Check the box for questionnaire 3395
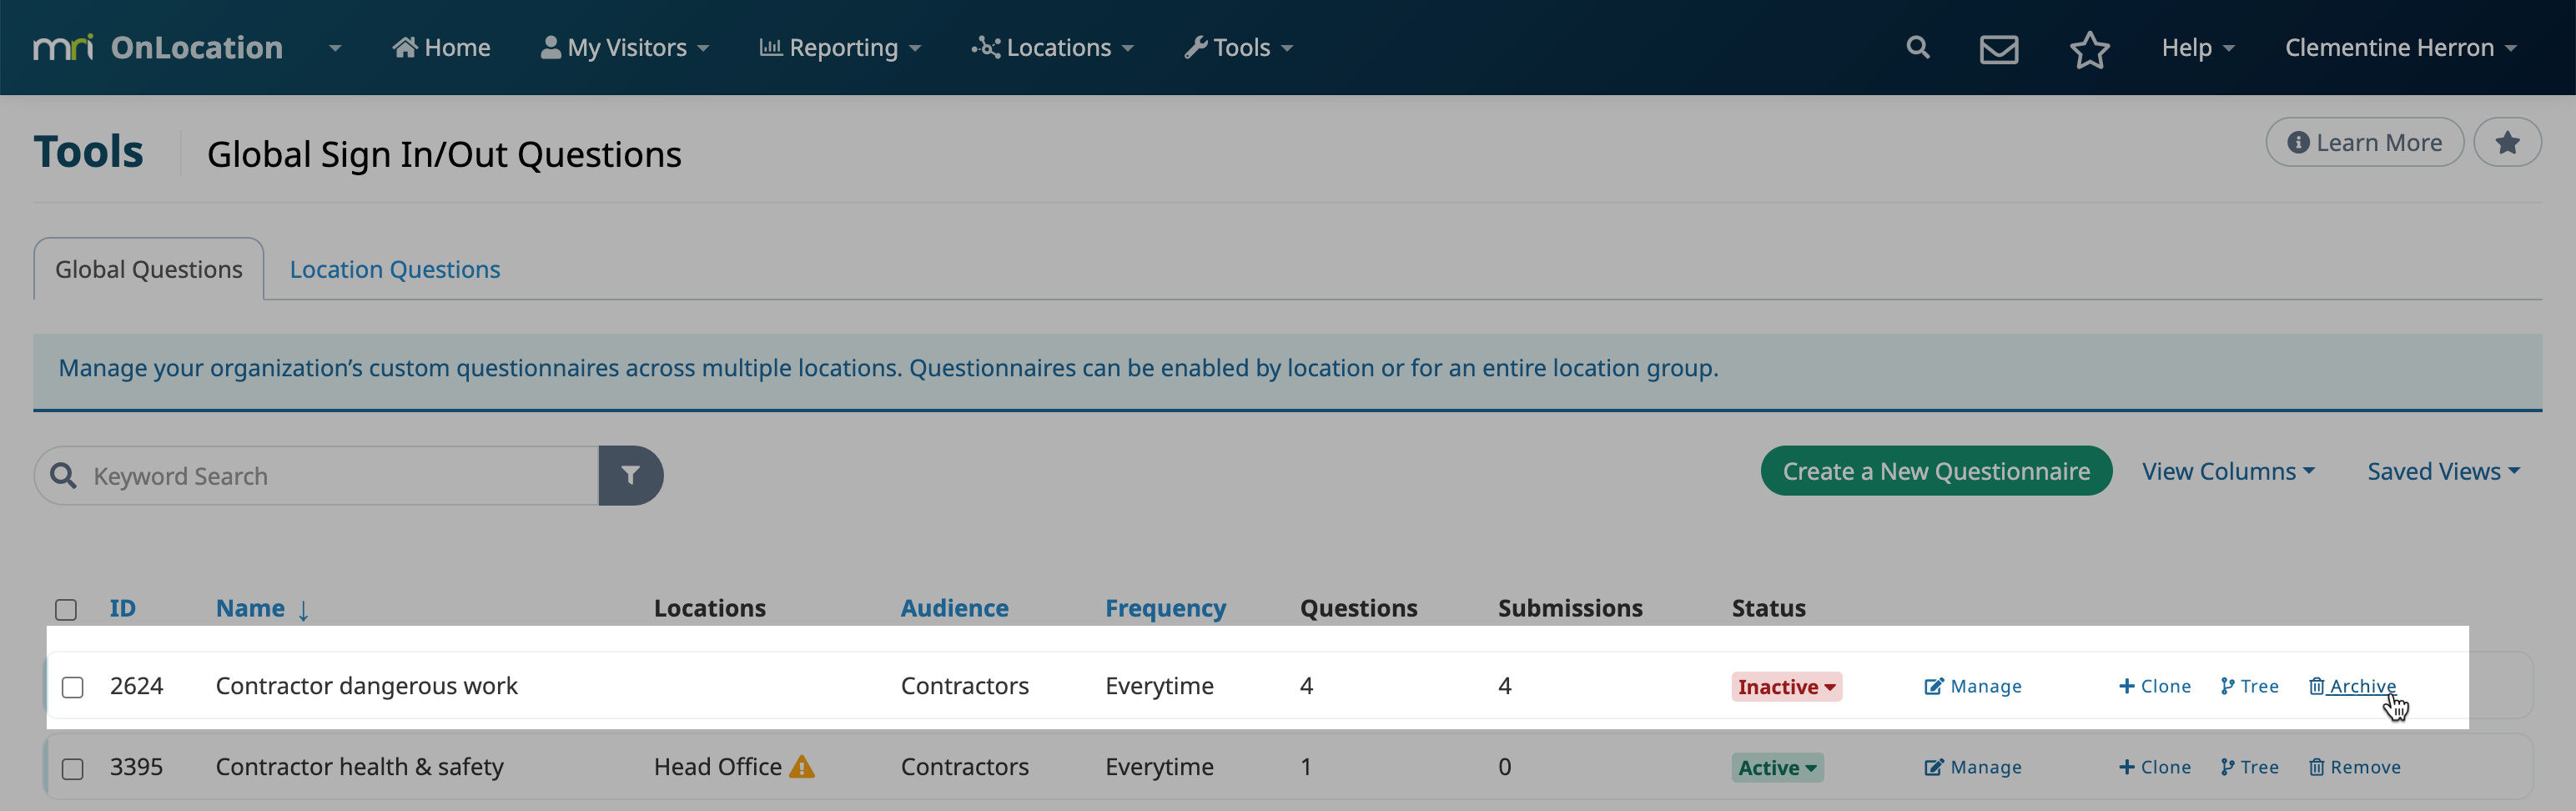The width and height of the screenshot is (2576, 811). pyautogui.click(x=73, y=768)
